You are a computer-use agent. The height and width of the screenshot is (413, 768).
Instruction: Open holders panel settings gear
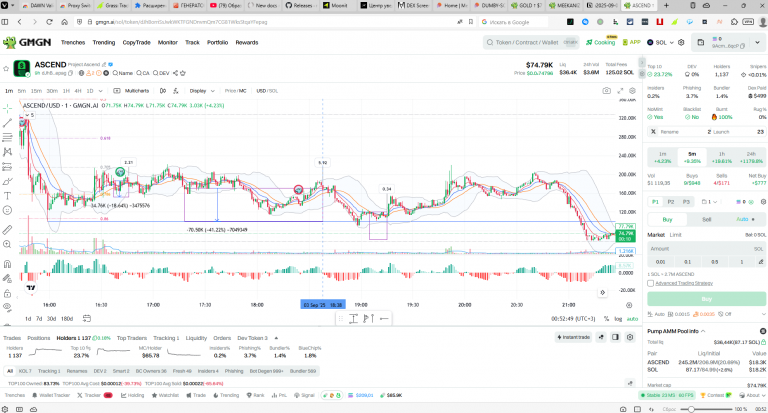630,337
